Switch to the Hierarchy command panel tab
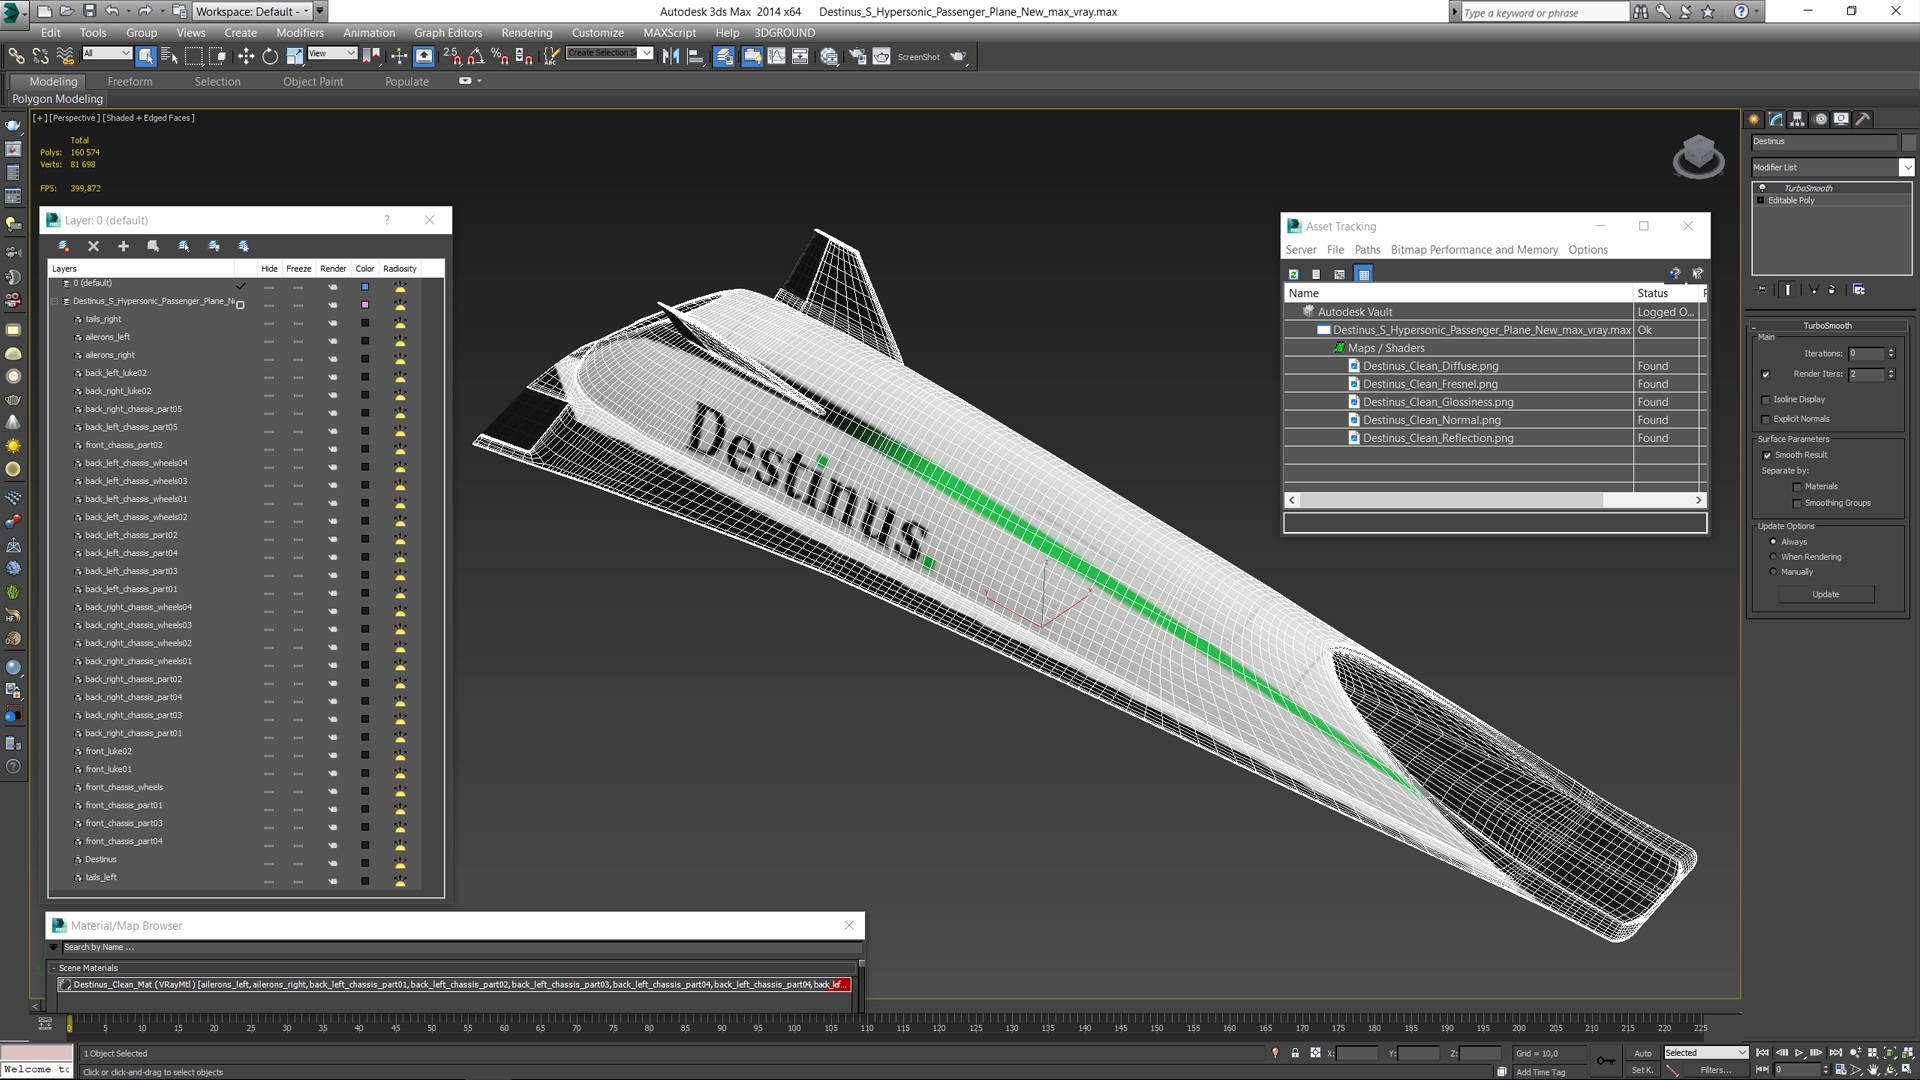 click(1797, 119)
